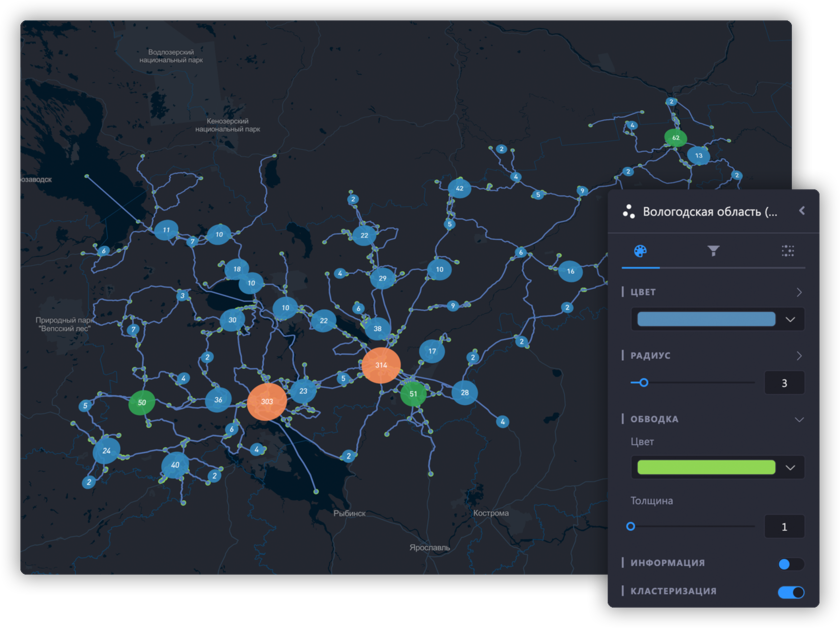Click the layer points icon beside title
The height and width of the screenshot is (628, 840).
(x=629, y=211)
